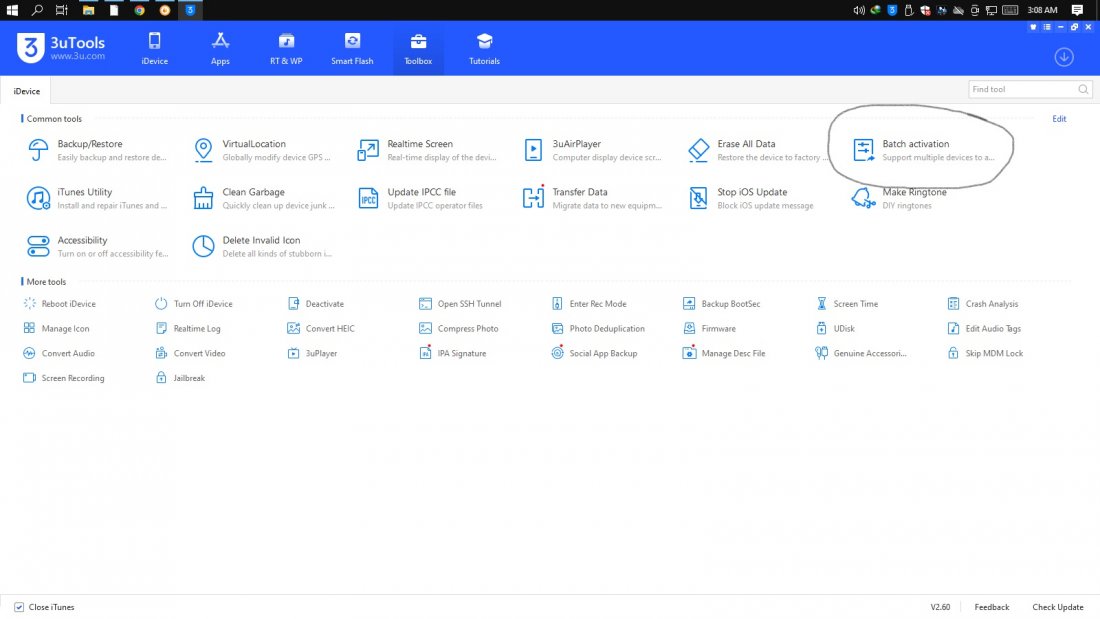
Task: Open Delete Invalid Icon tool
Action: point(262,246)
